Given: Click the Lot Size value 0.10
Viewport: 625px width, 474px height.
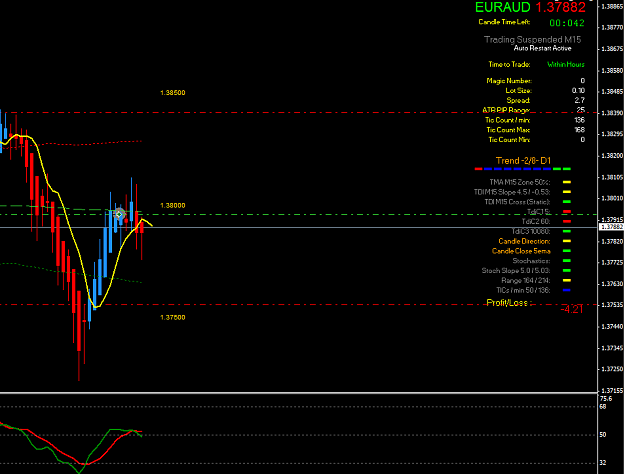Looking at the screenshot, I should (x=578, y=90).
